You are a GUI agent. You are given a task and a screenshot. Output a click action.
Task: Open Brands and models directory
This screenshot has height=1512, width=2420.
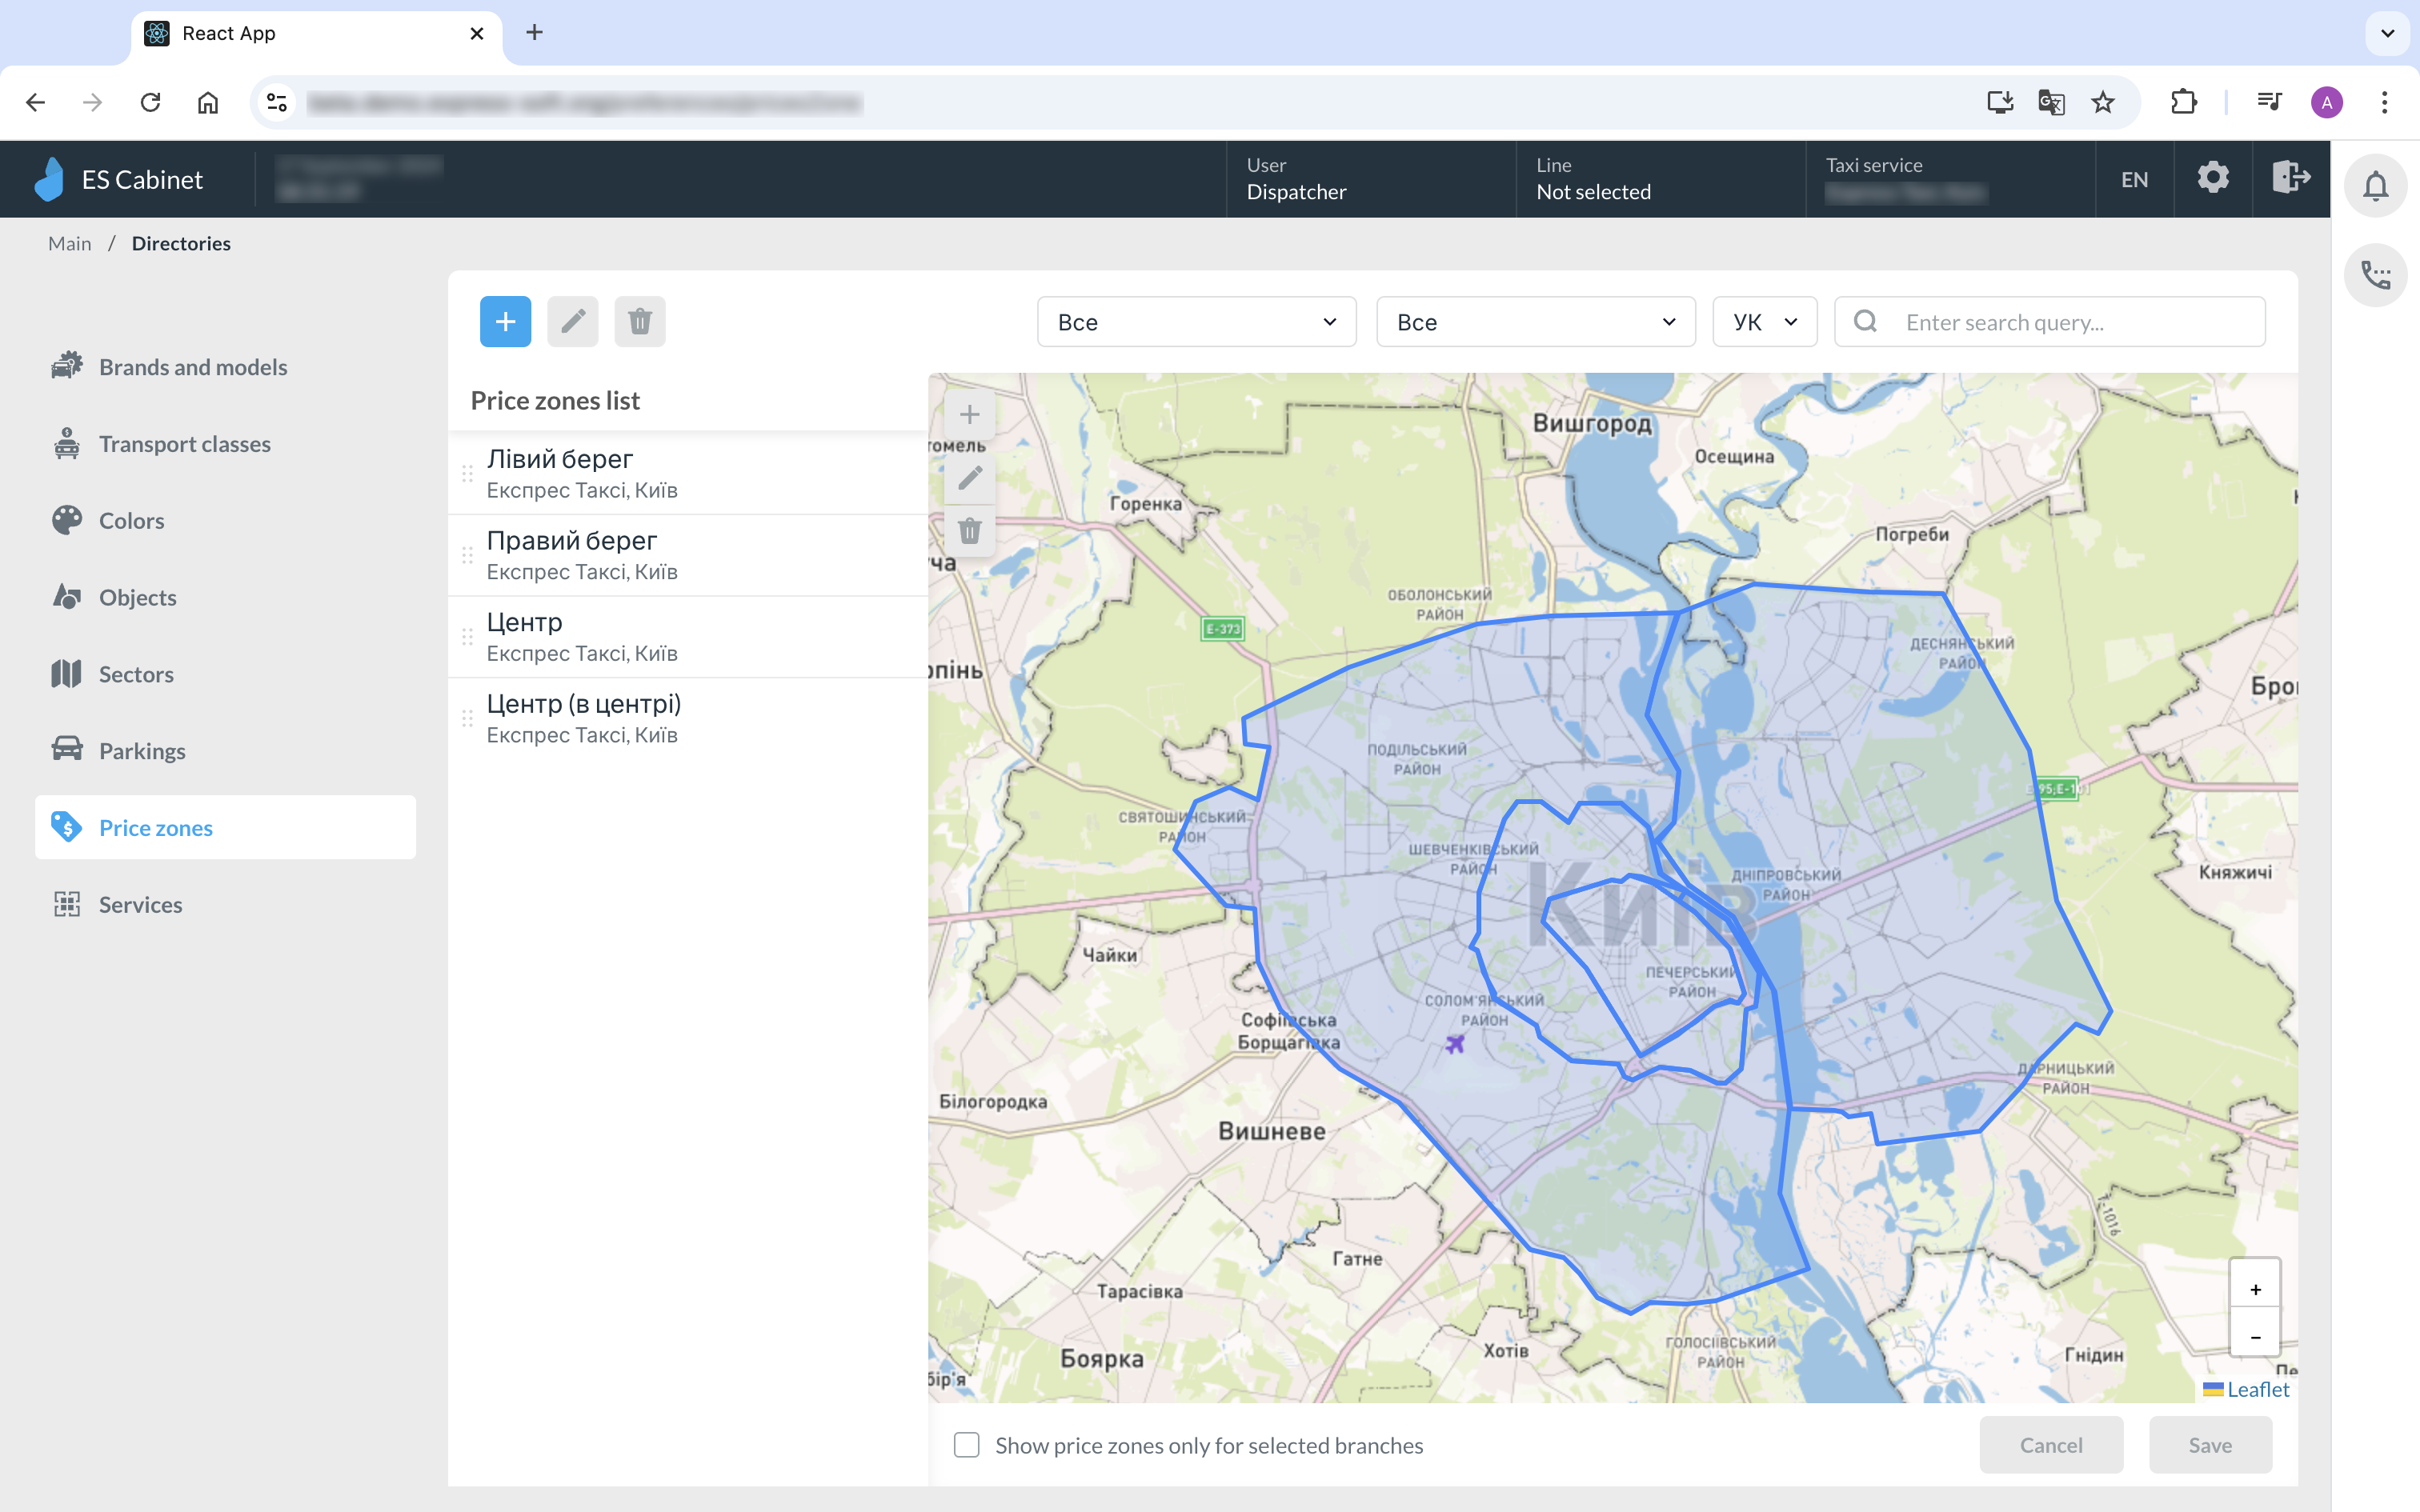(x=225, y=367)
